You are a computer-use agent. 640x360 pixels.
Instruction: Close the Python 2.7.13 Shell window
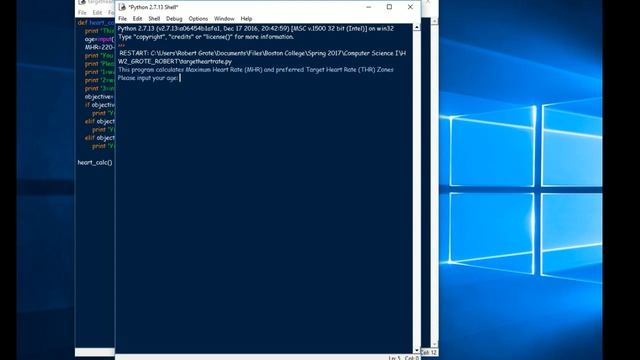click(410, 7)
